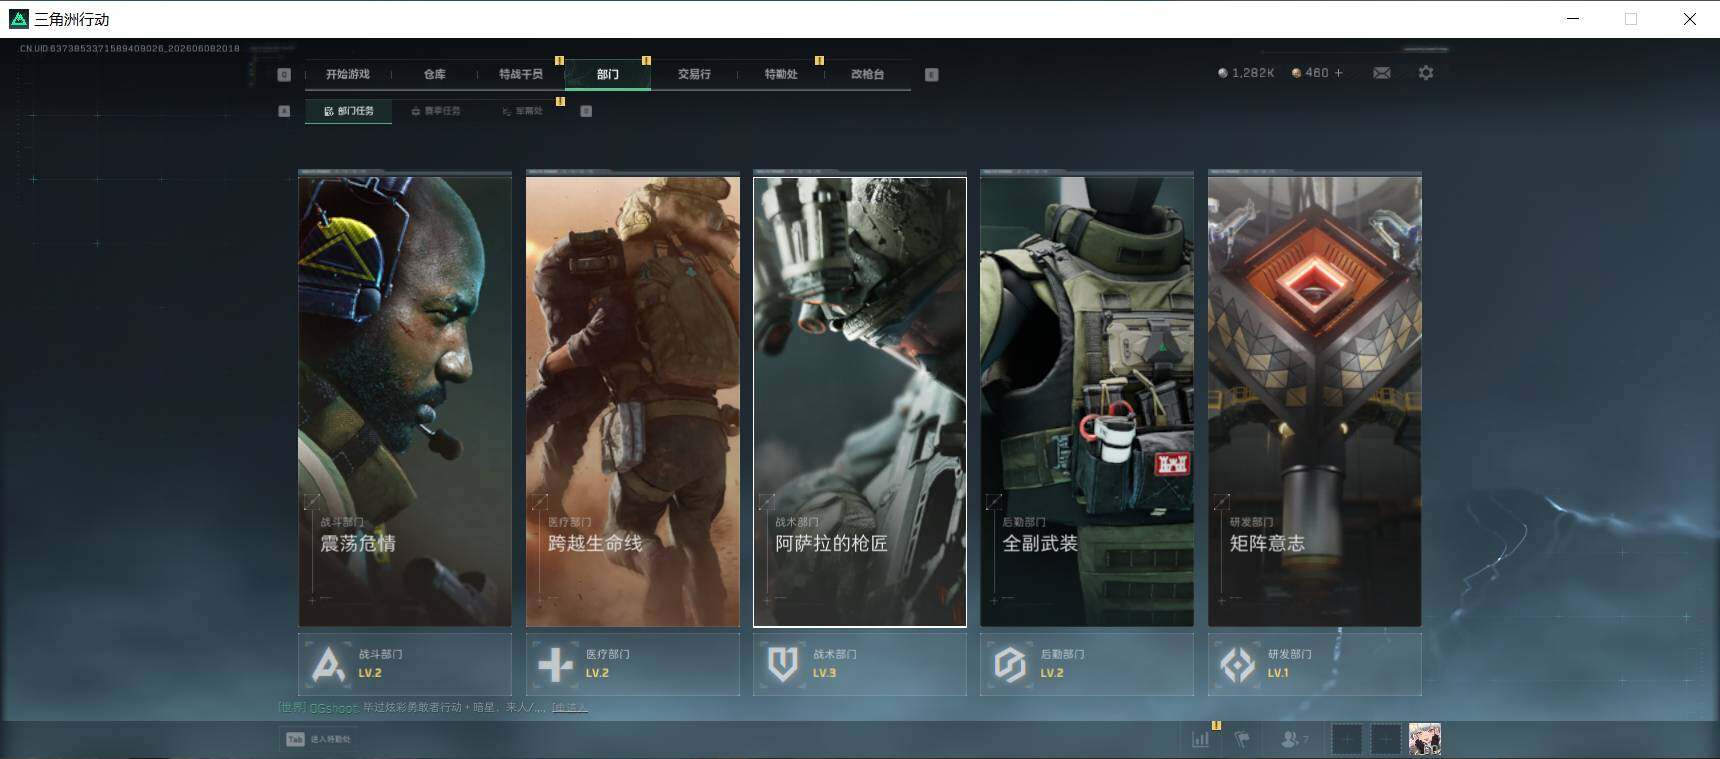
Task: Click the OGshoot player name in chat
Action: point(333,708)
